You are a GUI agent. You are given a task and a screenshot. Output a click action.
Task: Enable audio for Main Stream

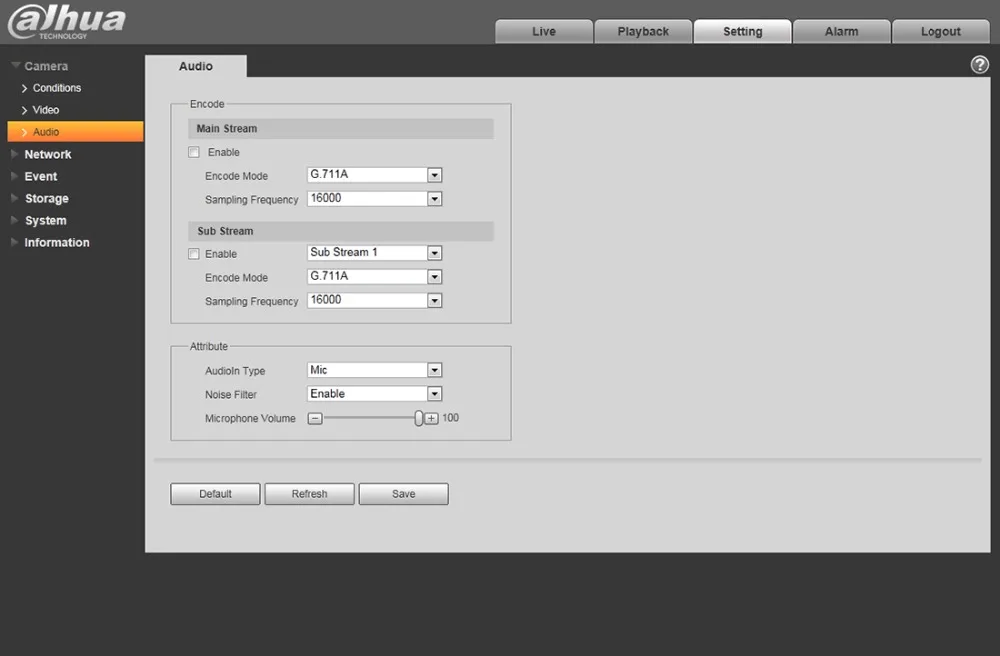pyautogui.click(x=194, y=152)
